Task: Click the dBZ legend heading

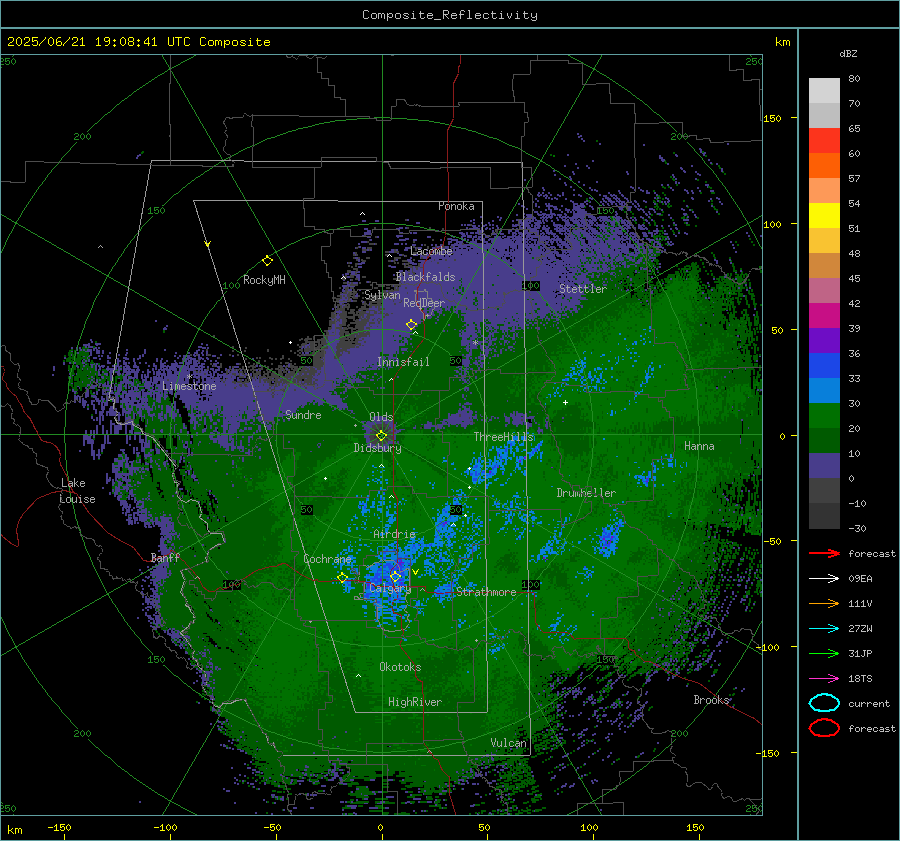Action: tap(848, 53)
